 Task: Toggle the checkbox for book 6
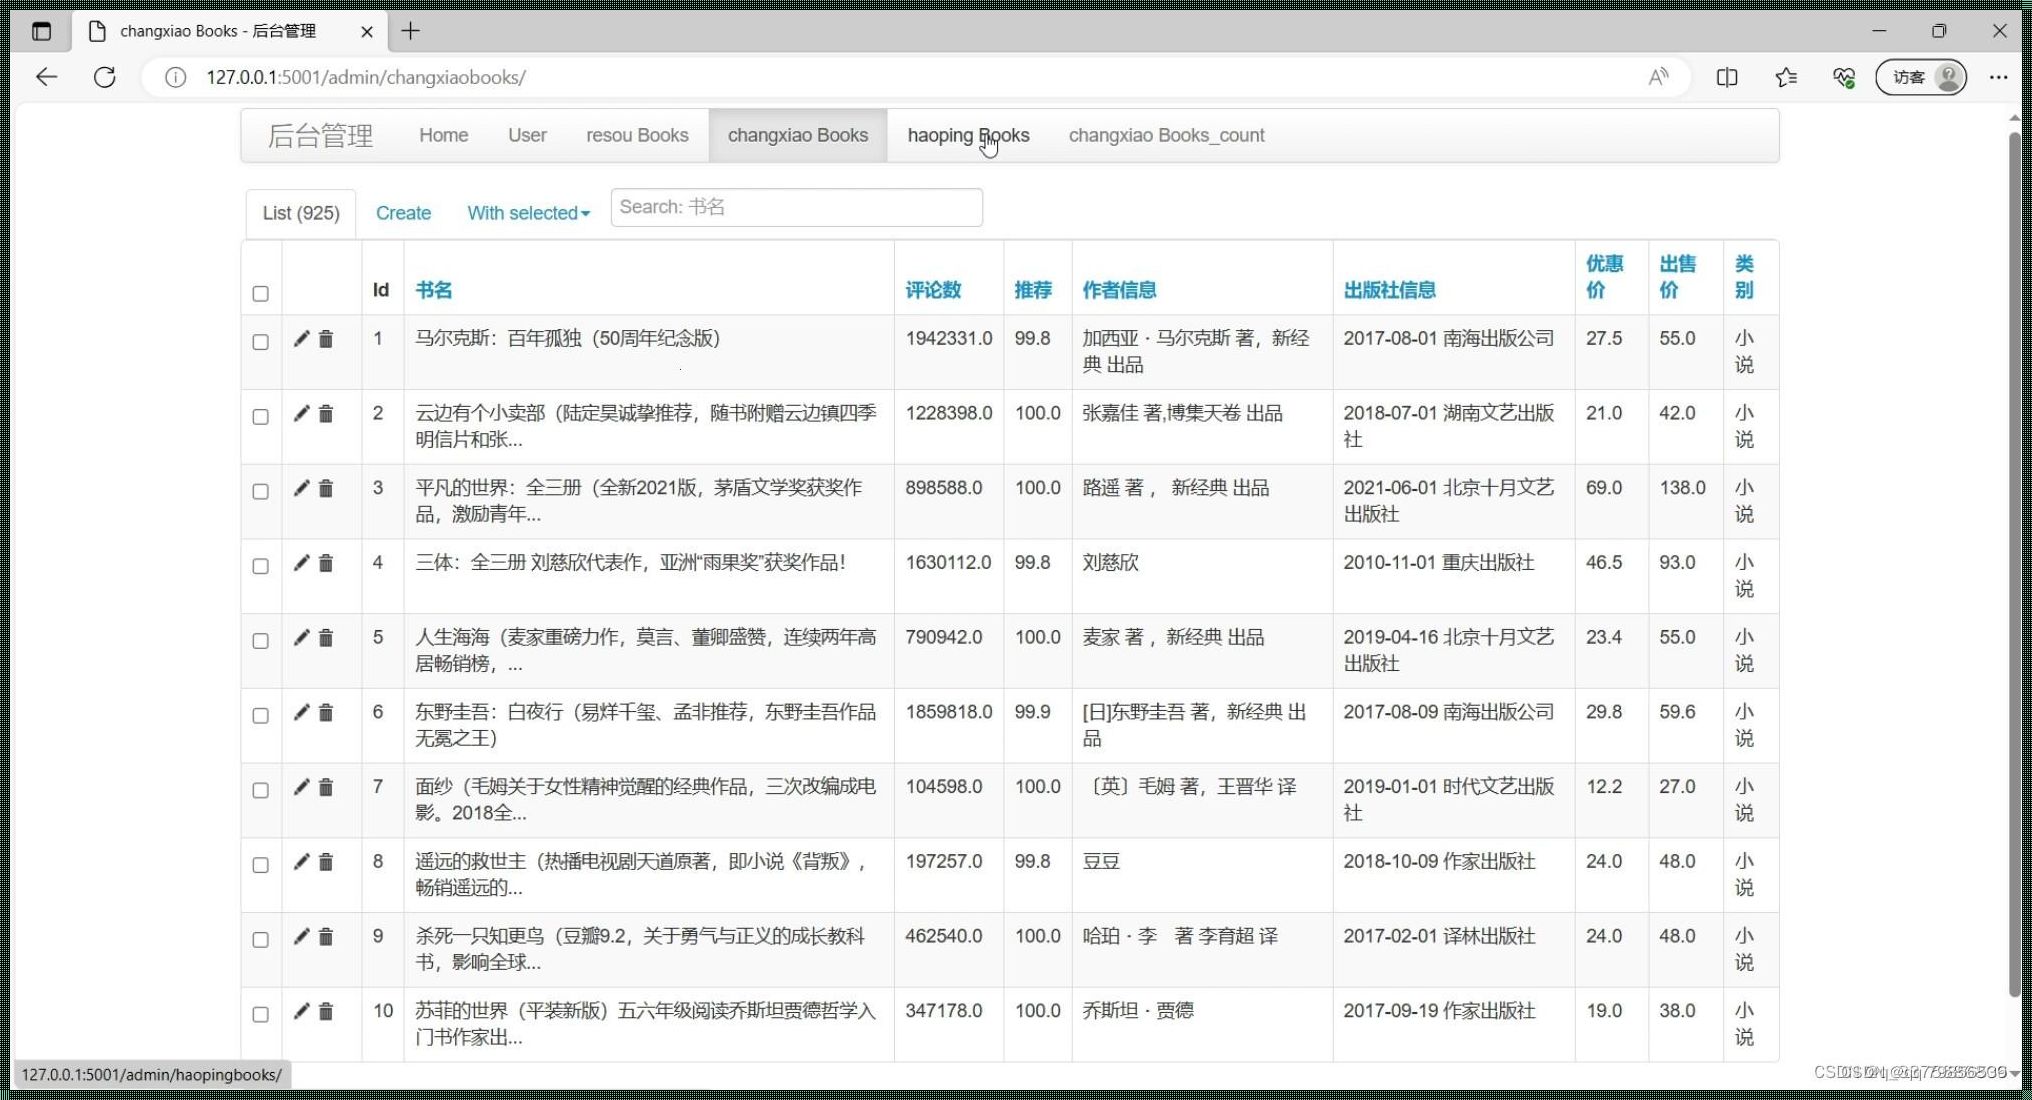[x=261, y=711]
